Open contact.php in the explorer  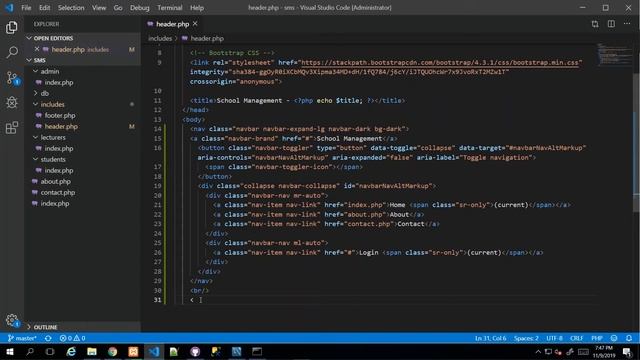tap(58, 192)
